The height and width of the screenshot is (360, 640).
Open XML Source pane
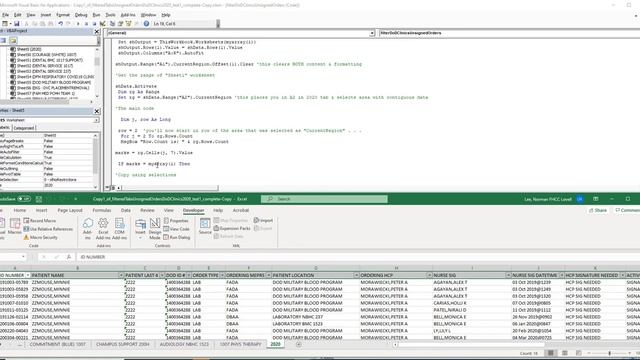click(x=205, y=226)
